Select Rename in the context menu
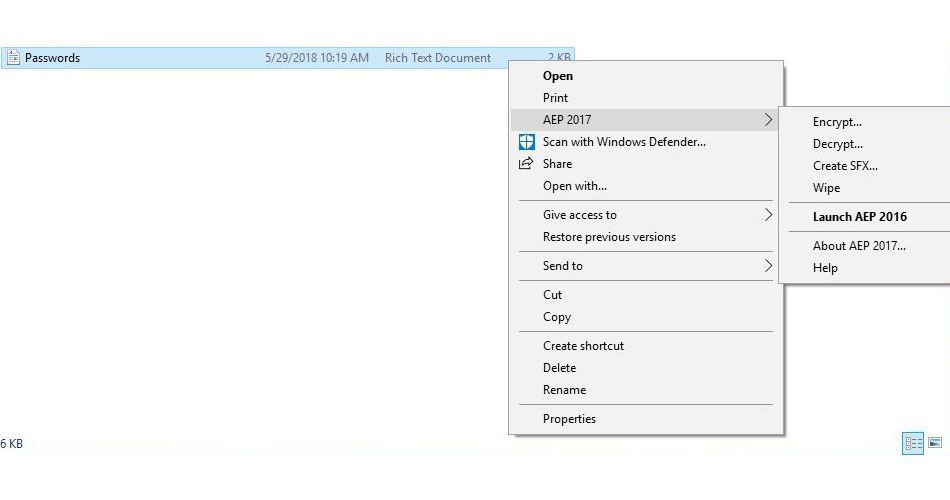Screen dimensions: 950x500 (x=646, y=390)
